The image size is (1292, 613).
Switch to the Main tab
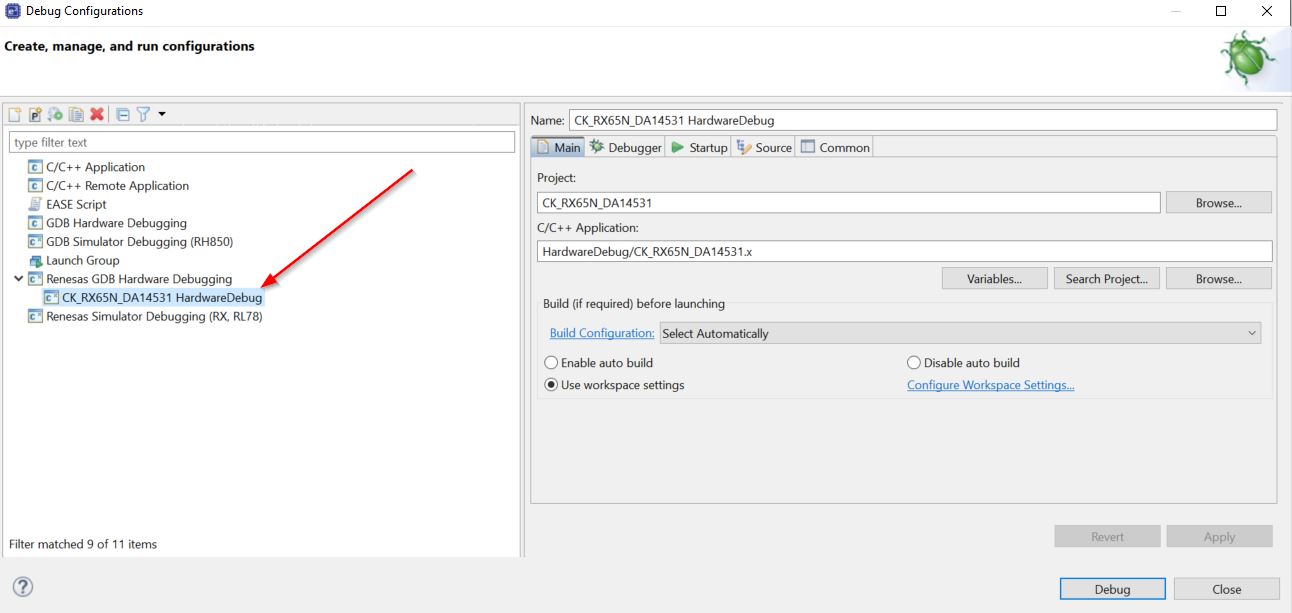558,147
